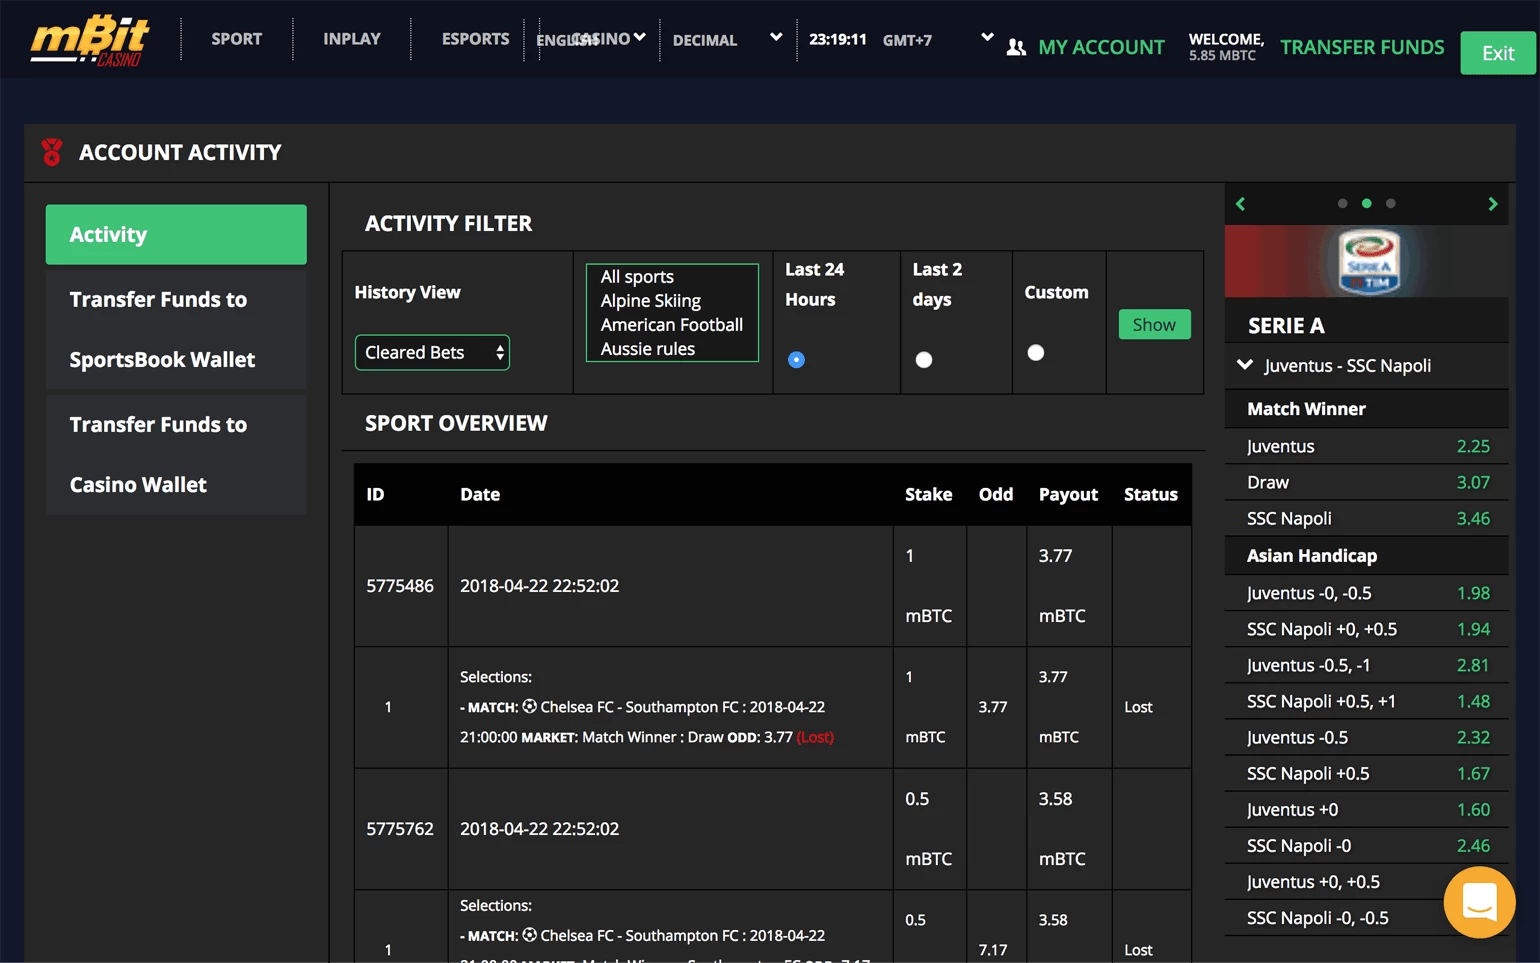This screenshot has width=1540, height=963.
Task: Open Transfer Funds to Casino Wallet
Action: pos(176,454)
